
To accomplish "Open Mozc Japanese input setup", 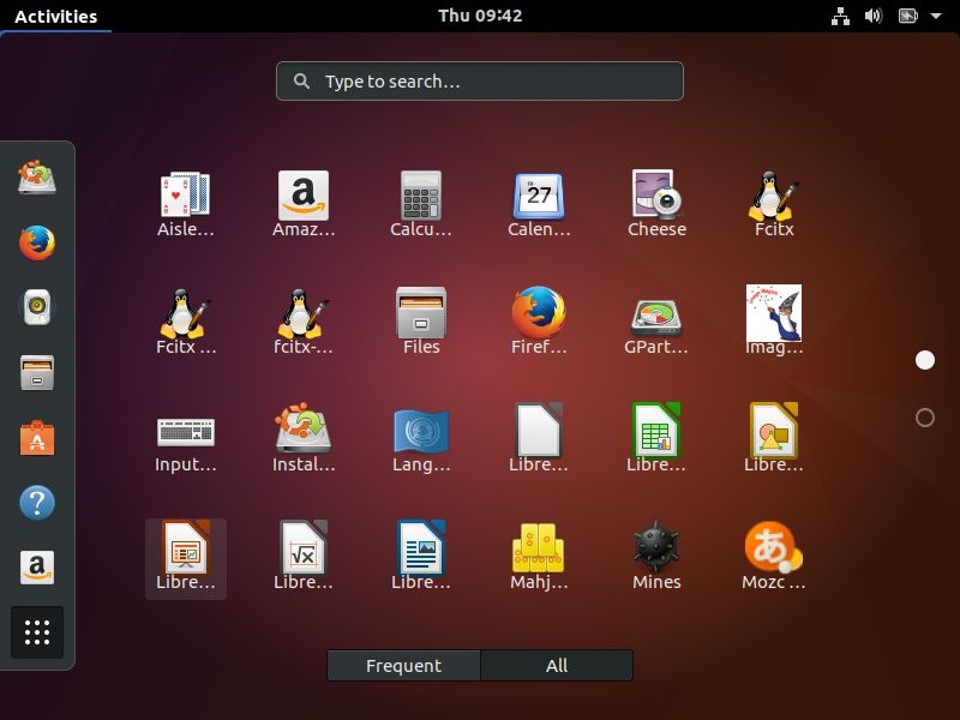I will 774,557.
